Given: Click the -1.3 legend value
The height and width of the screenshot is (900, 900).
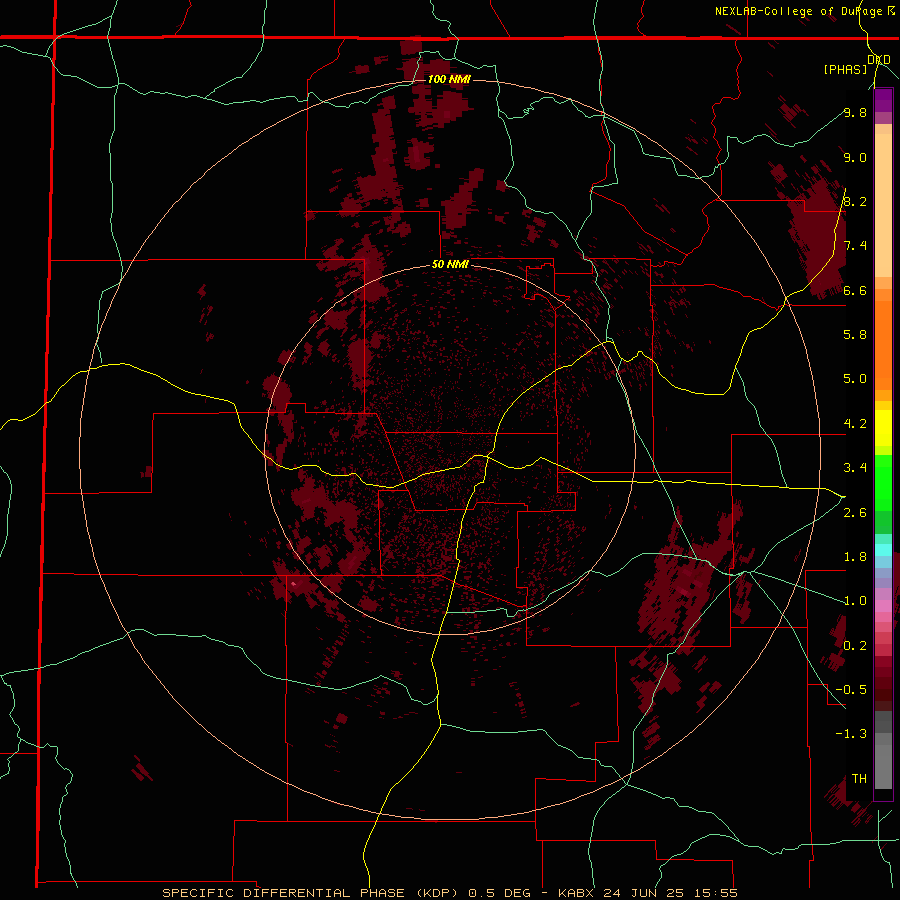Looking at the screenshot, I should (851, 734).
